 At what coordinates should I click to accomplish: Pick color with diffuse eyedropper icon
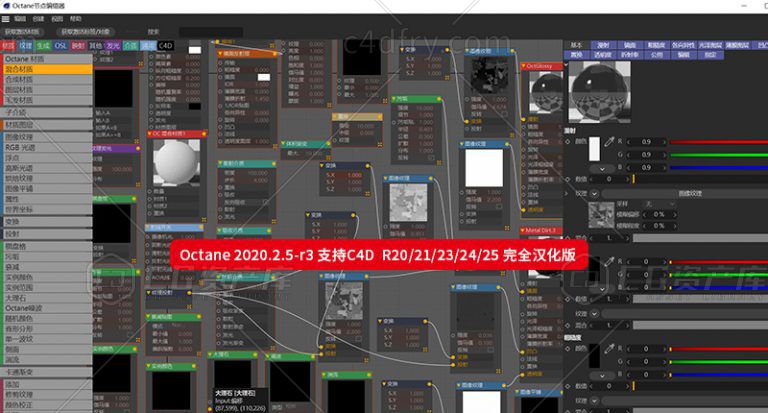pos(609,142)
